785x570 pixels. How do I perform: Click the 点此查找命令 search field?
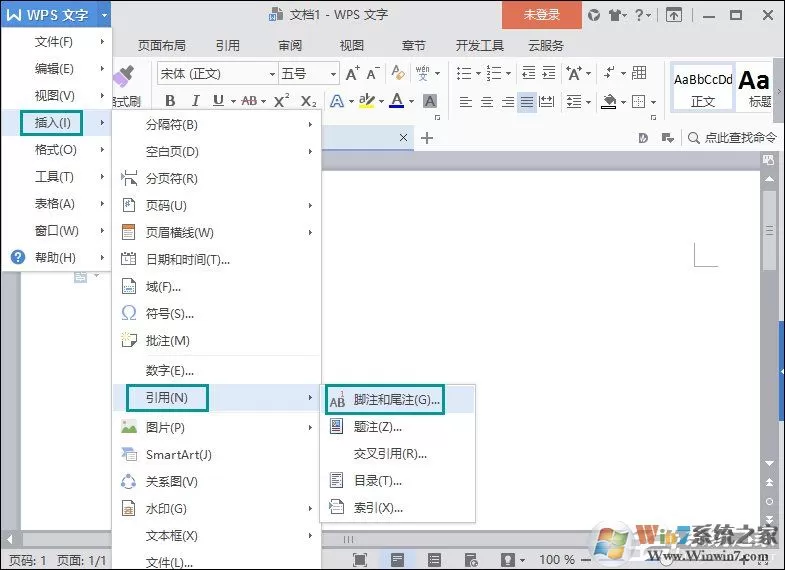734,138
